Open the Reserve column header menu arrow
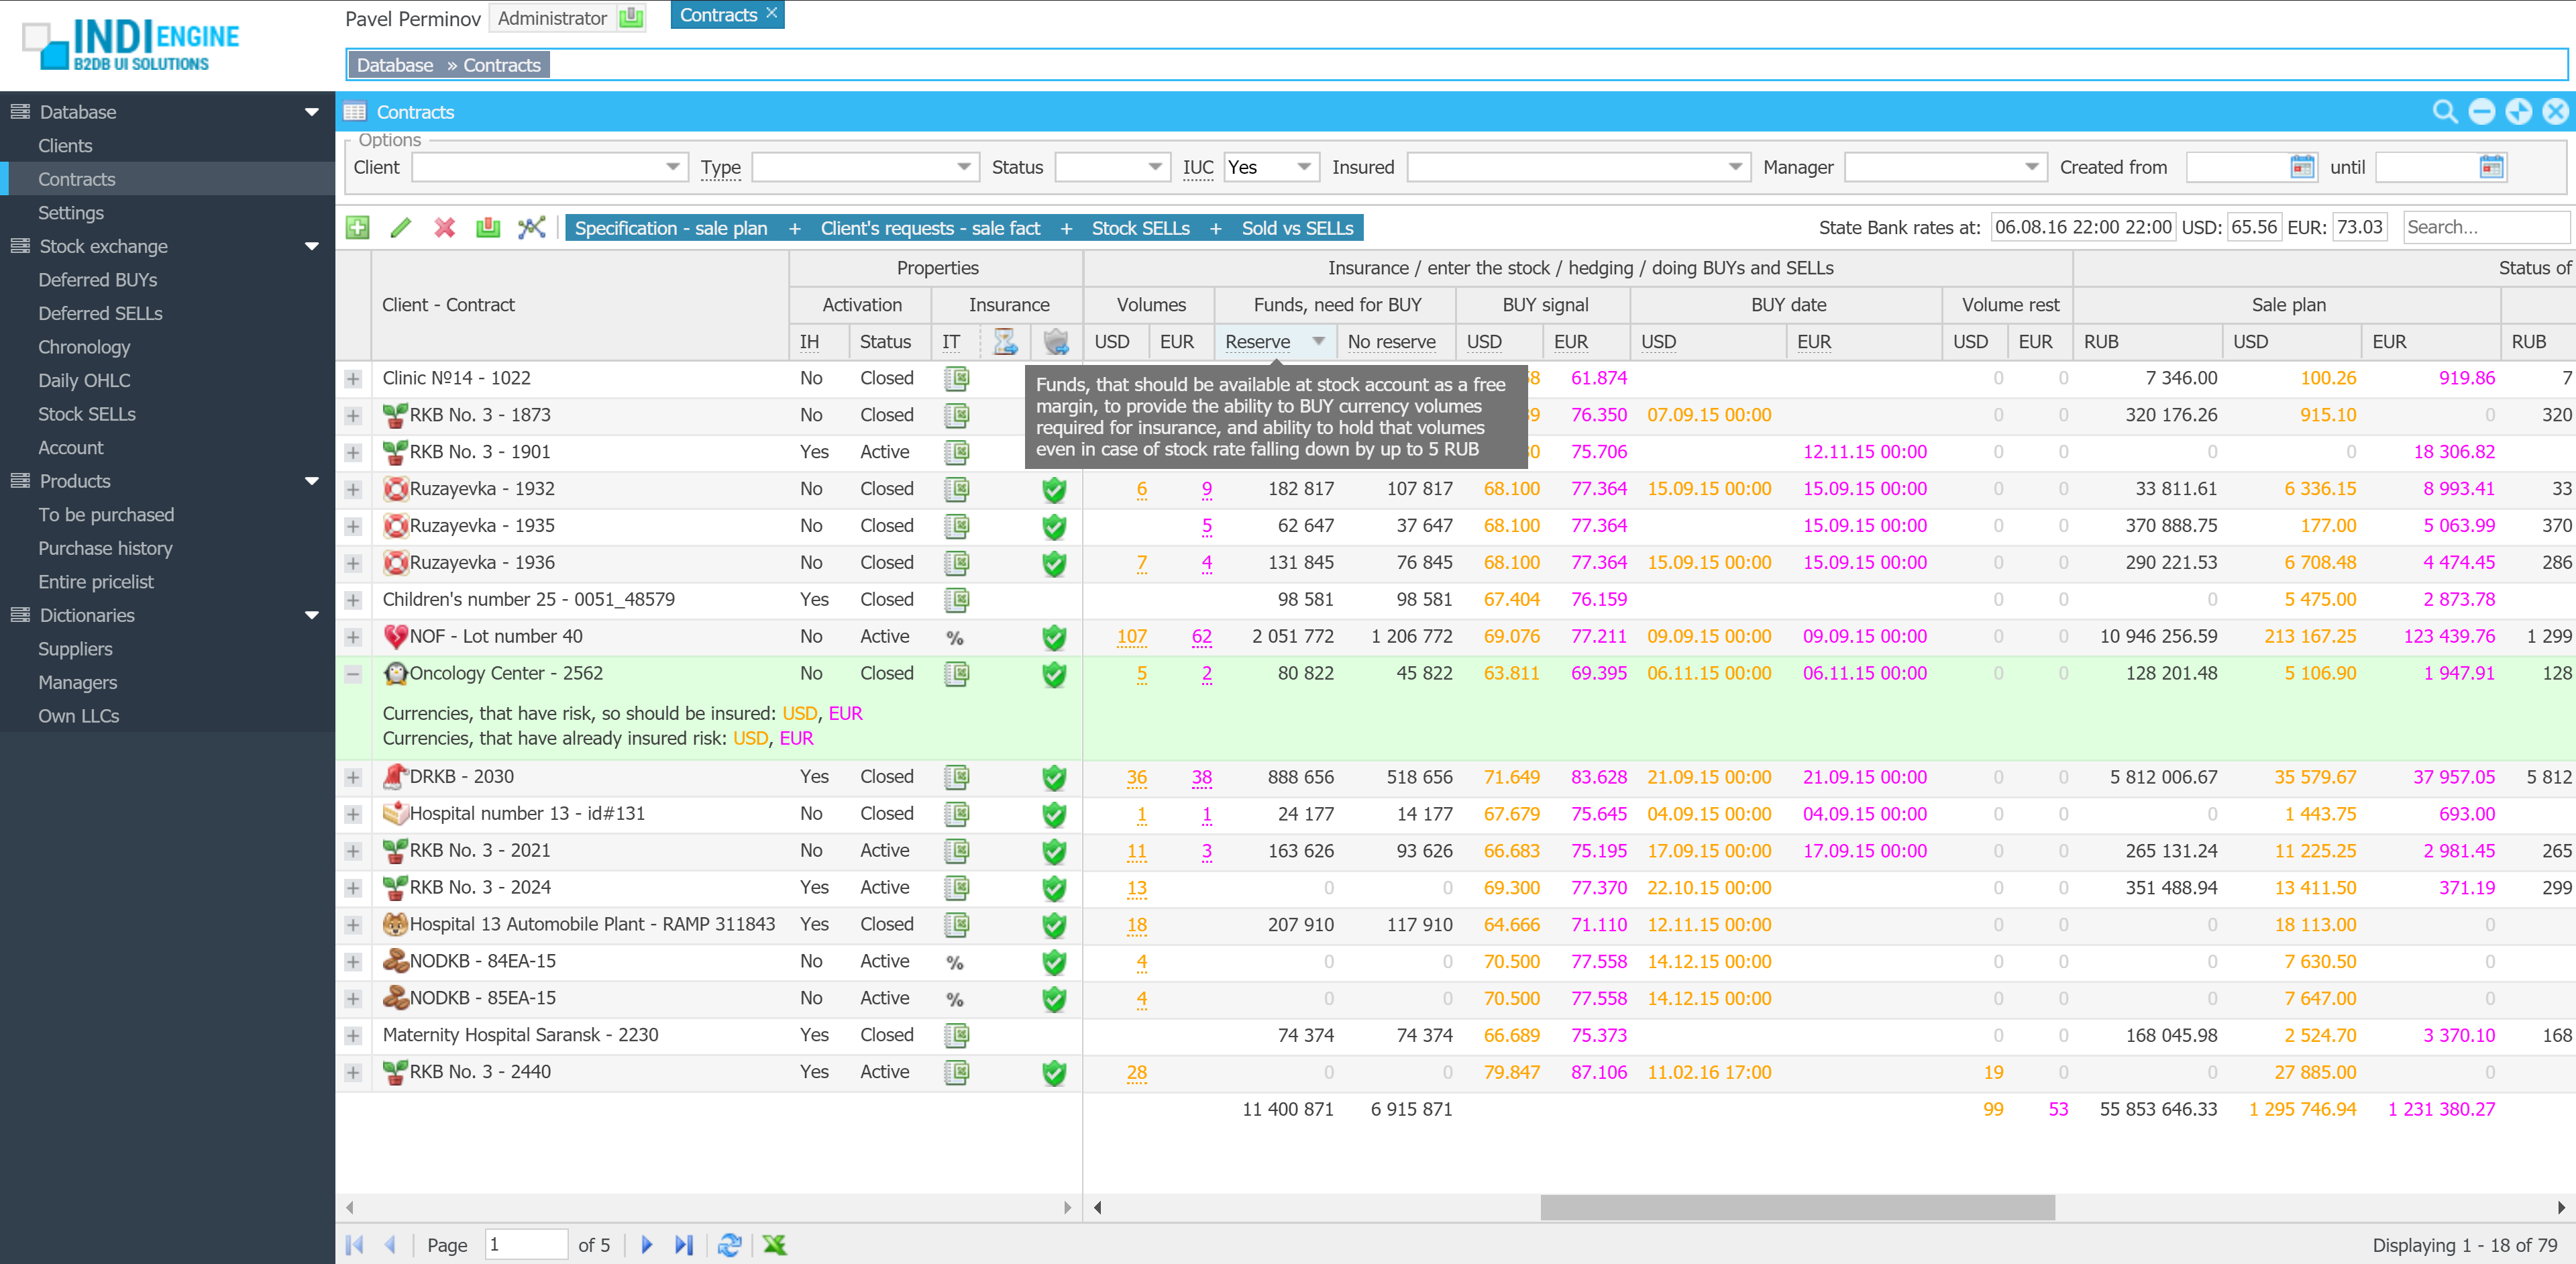Viewport: 2576px width, 1264px height. (x=1319, y=342)
